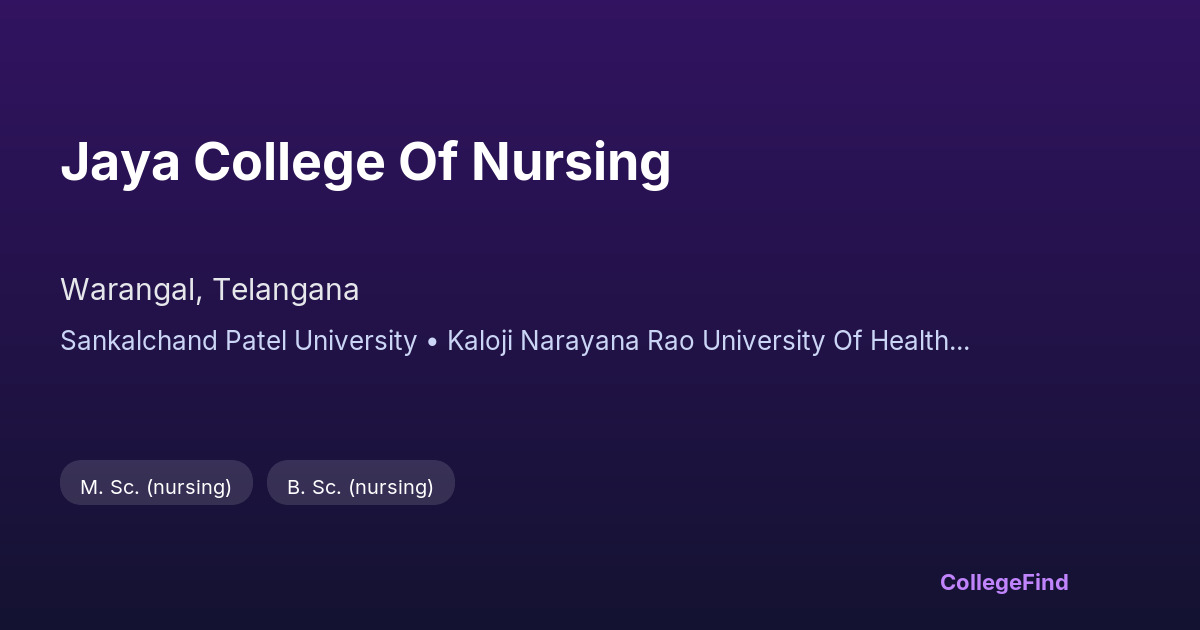Click the word College in the title
Screen dimensions: 1200x630
tap(289, 162)
